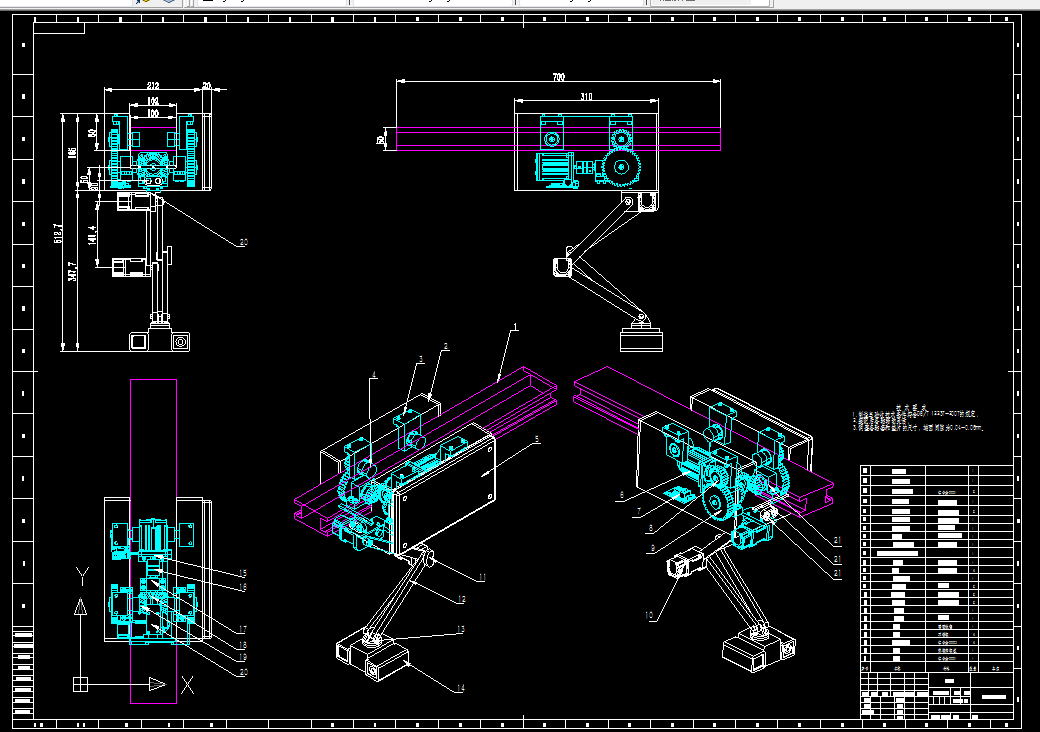Pick part balloon number 11
The width and height of the screenshot is (1040, 732).
pos(482,578)
